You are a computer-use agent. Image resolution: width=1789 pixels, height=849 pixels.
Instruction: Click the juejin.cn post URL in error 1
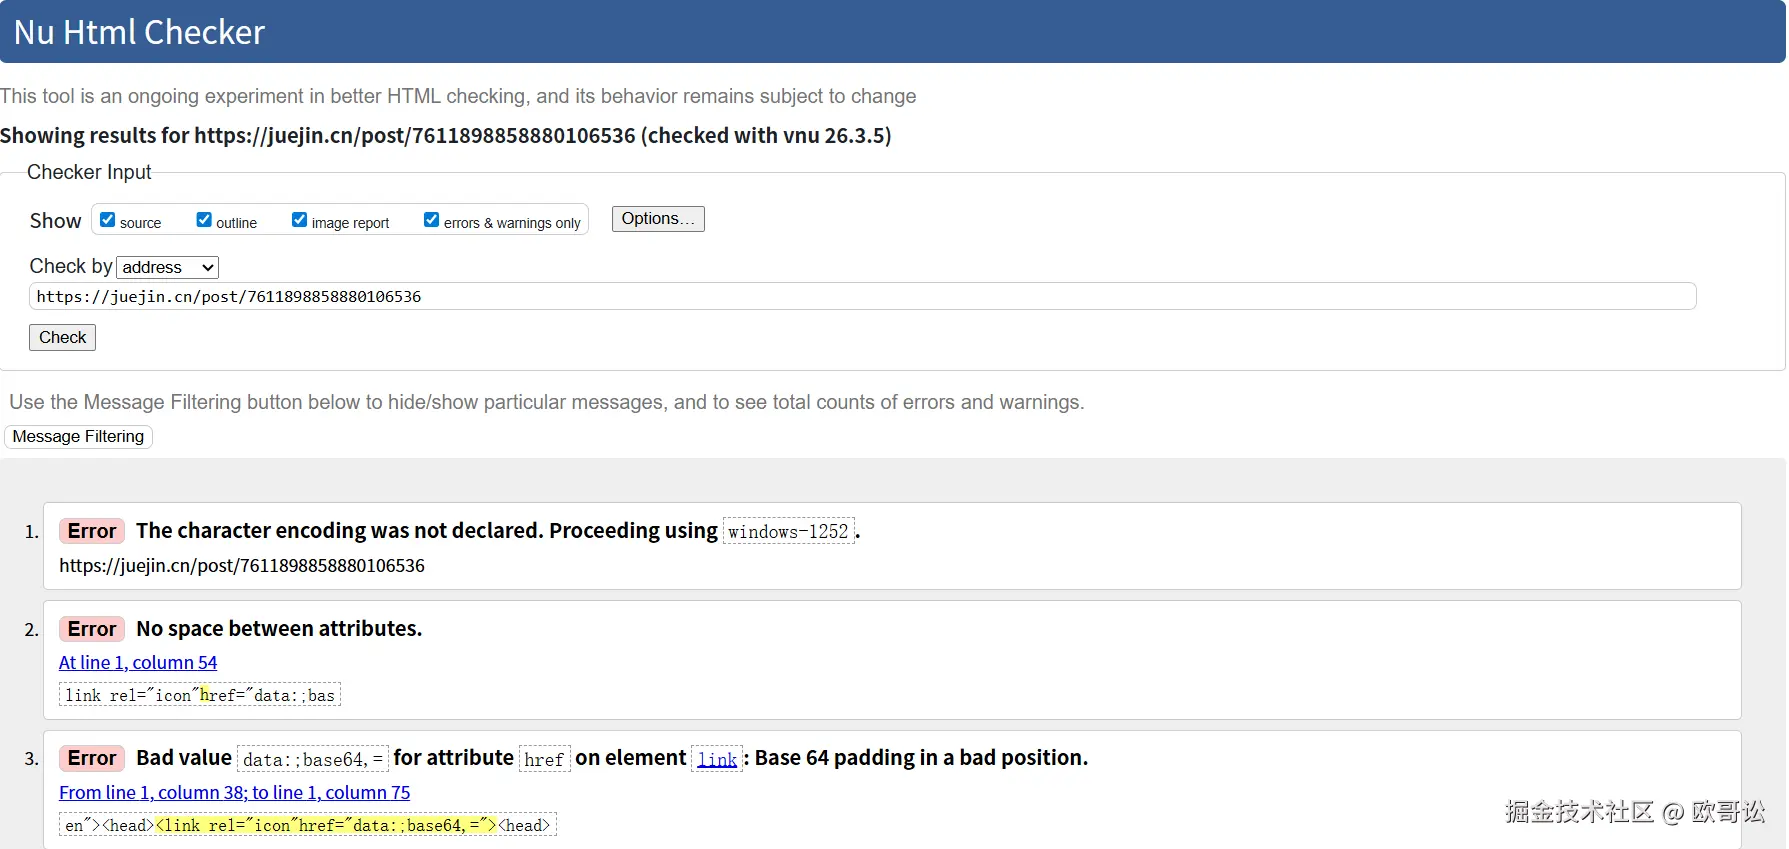242,566
